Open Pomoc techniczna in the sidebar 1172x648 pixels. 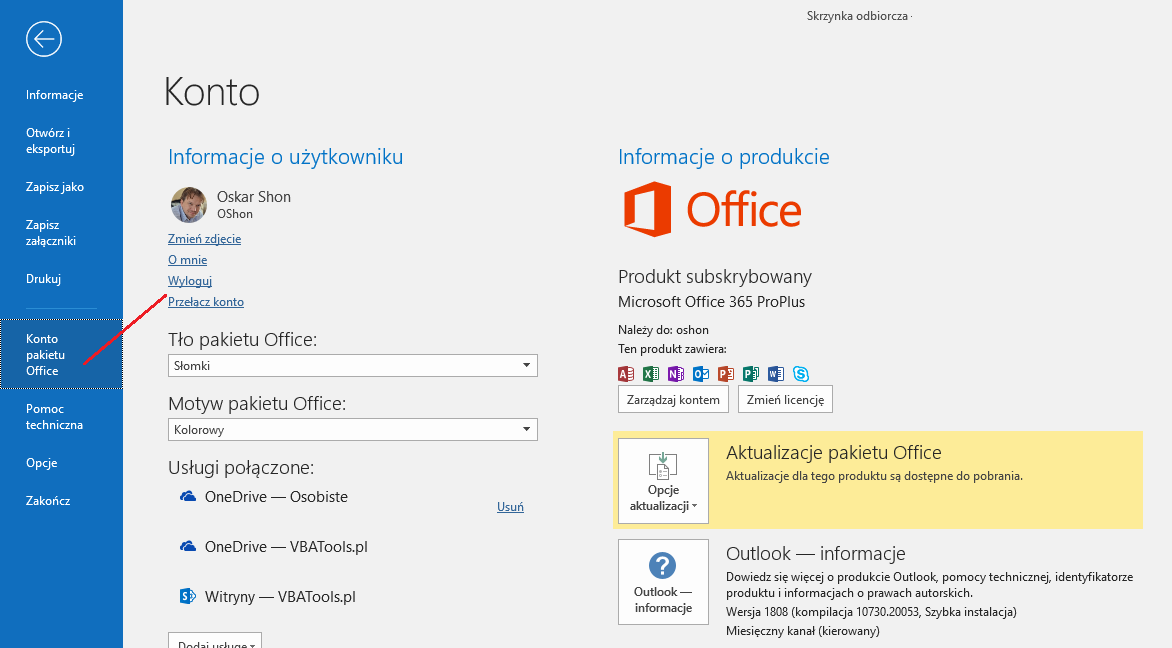pos(54,416)
